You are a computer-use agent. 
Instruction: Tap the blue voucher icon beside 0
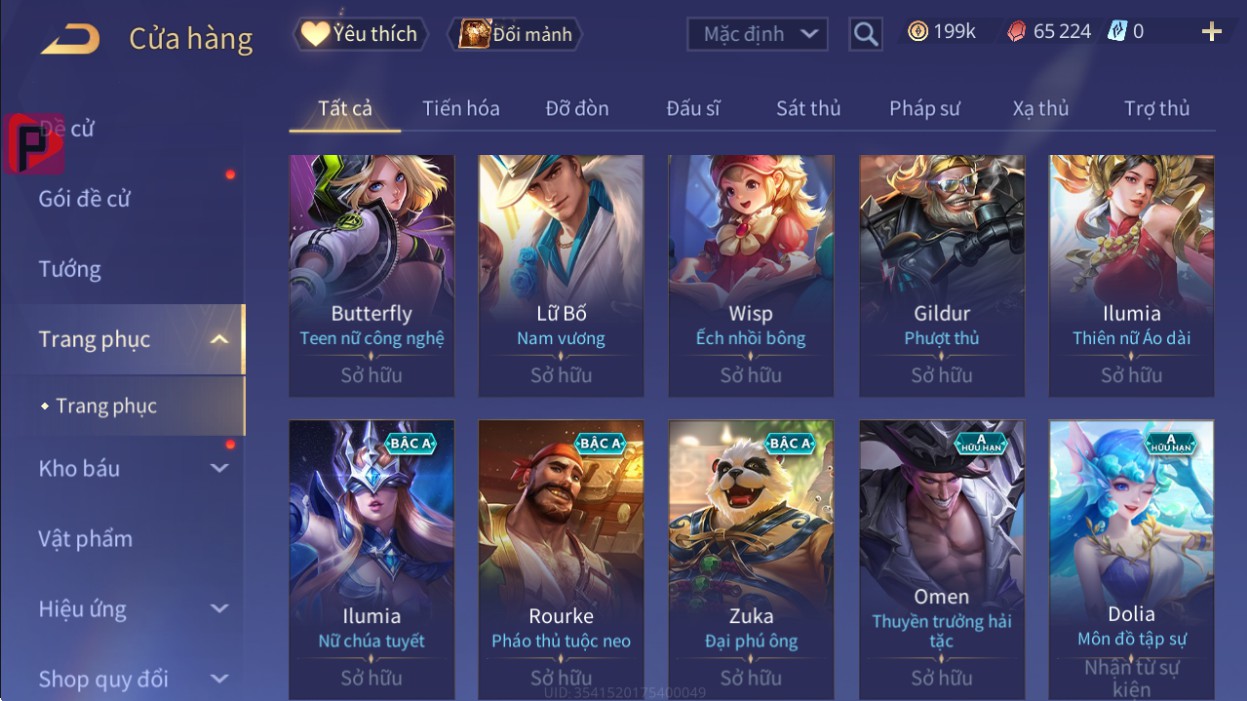point(1117,32)
